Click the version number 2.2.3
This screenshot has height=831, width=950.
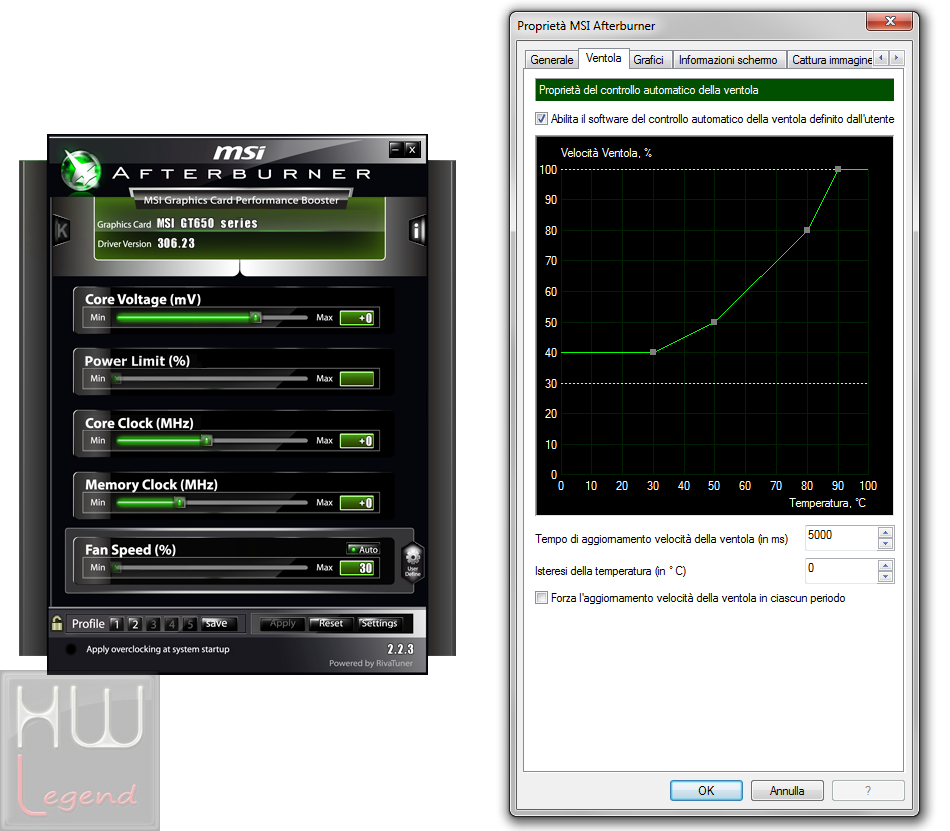tap(400, 649)
